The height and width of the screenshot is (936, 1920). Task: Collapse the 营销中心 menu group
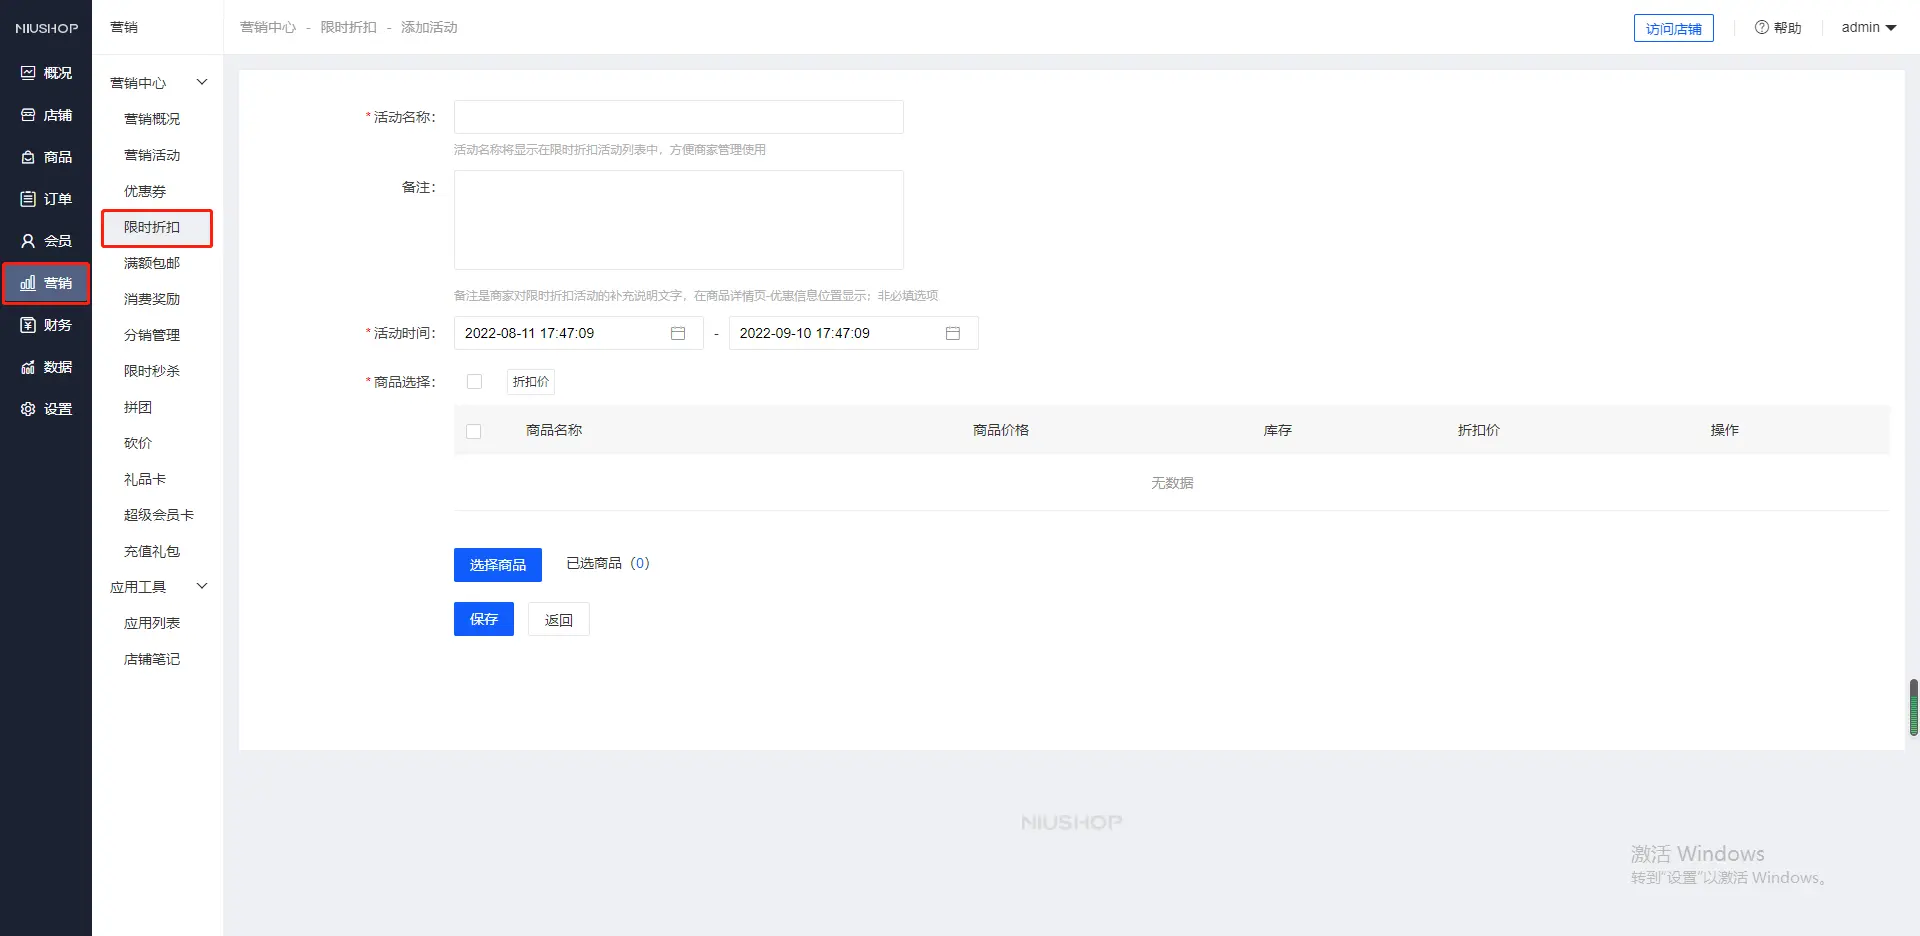pos(201,82)
